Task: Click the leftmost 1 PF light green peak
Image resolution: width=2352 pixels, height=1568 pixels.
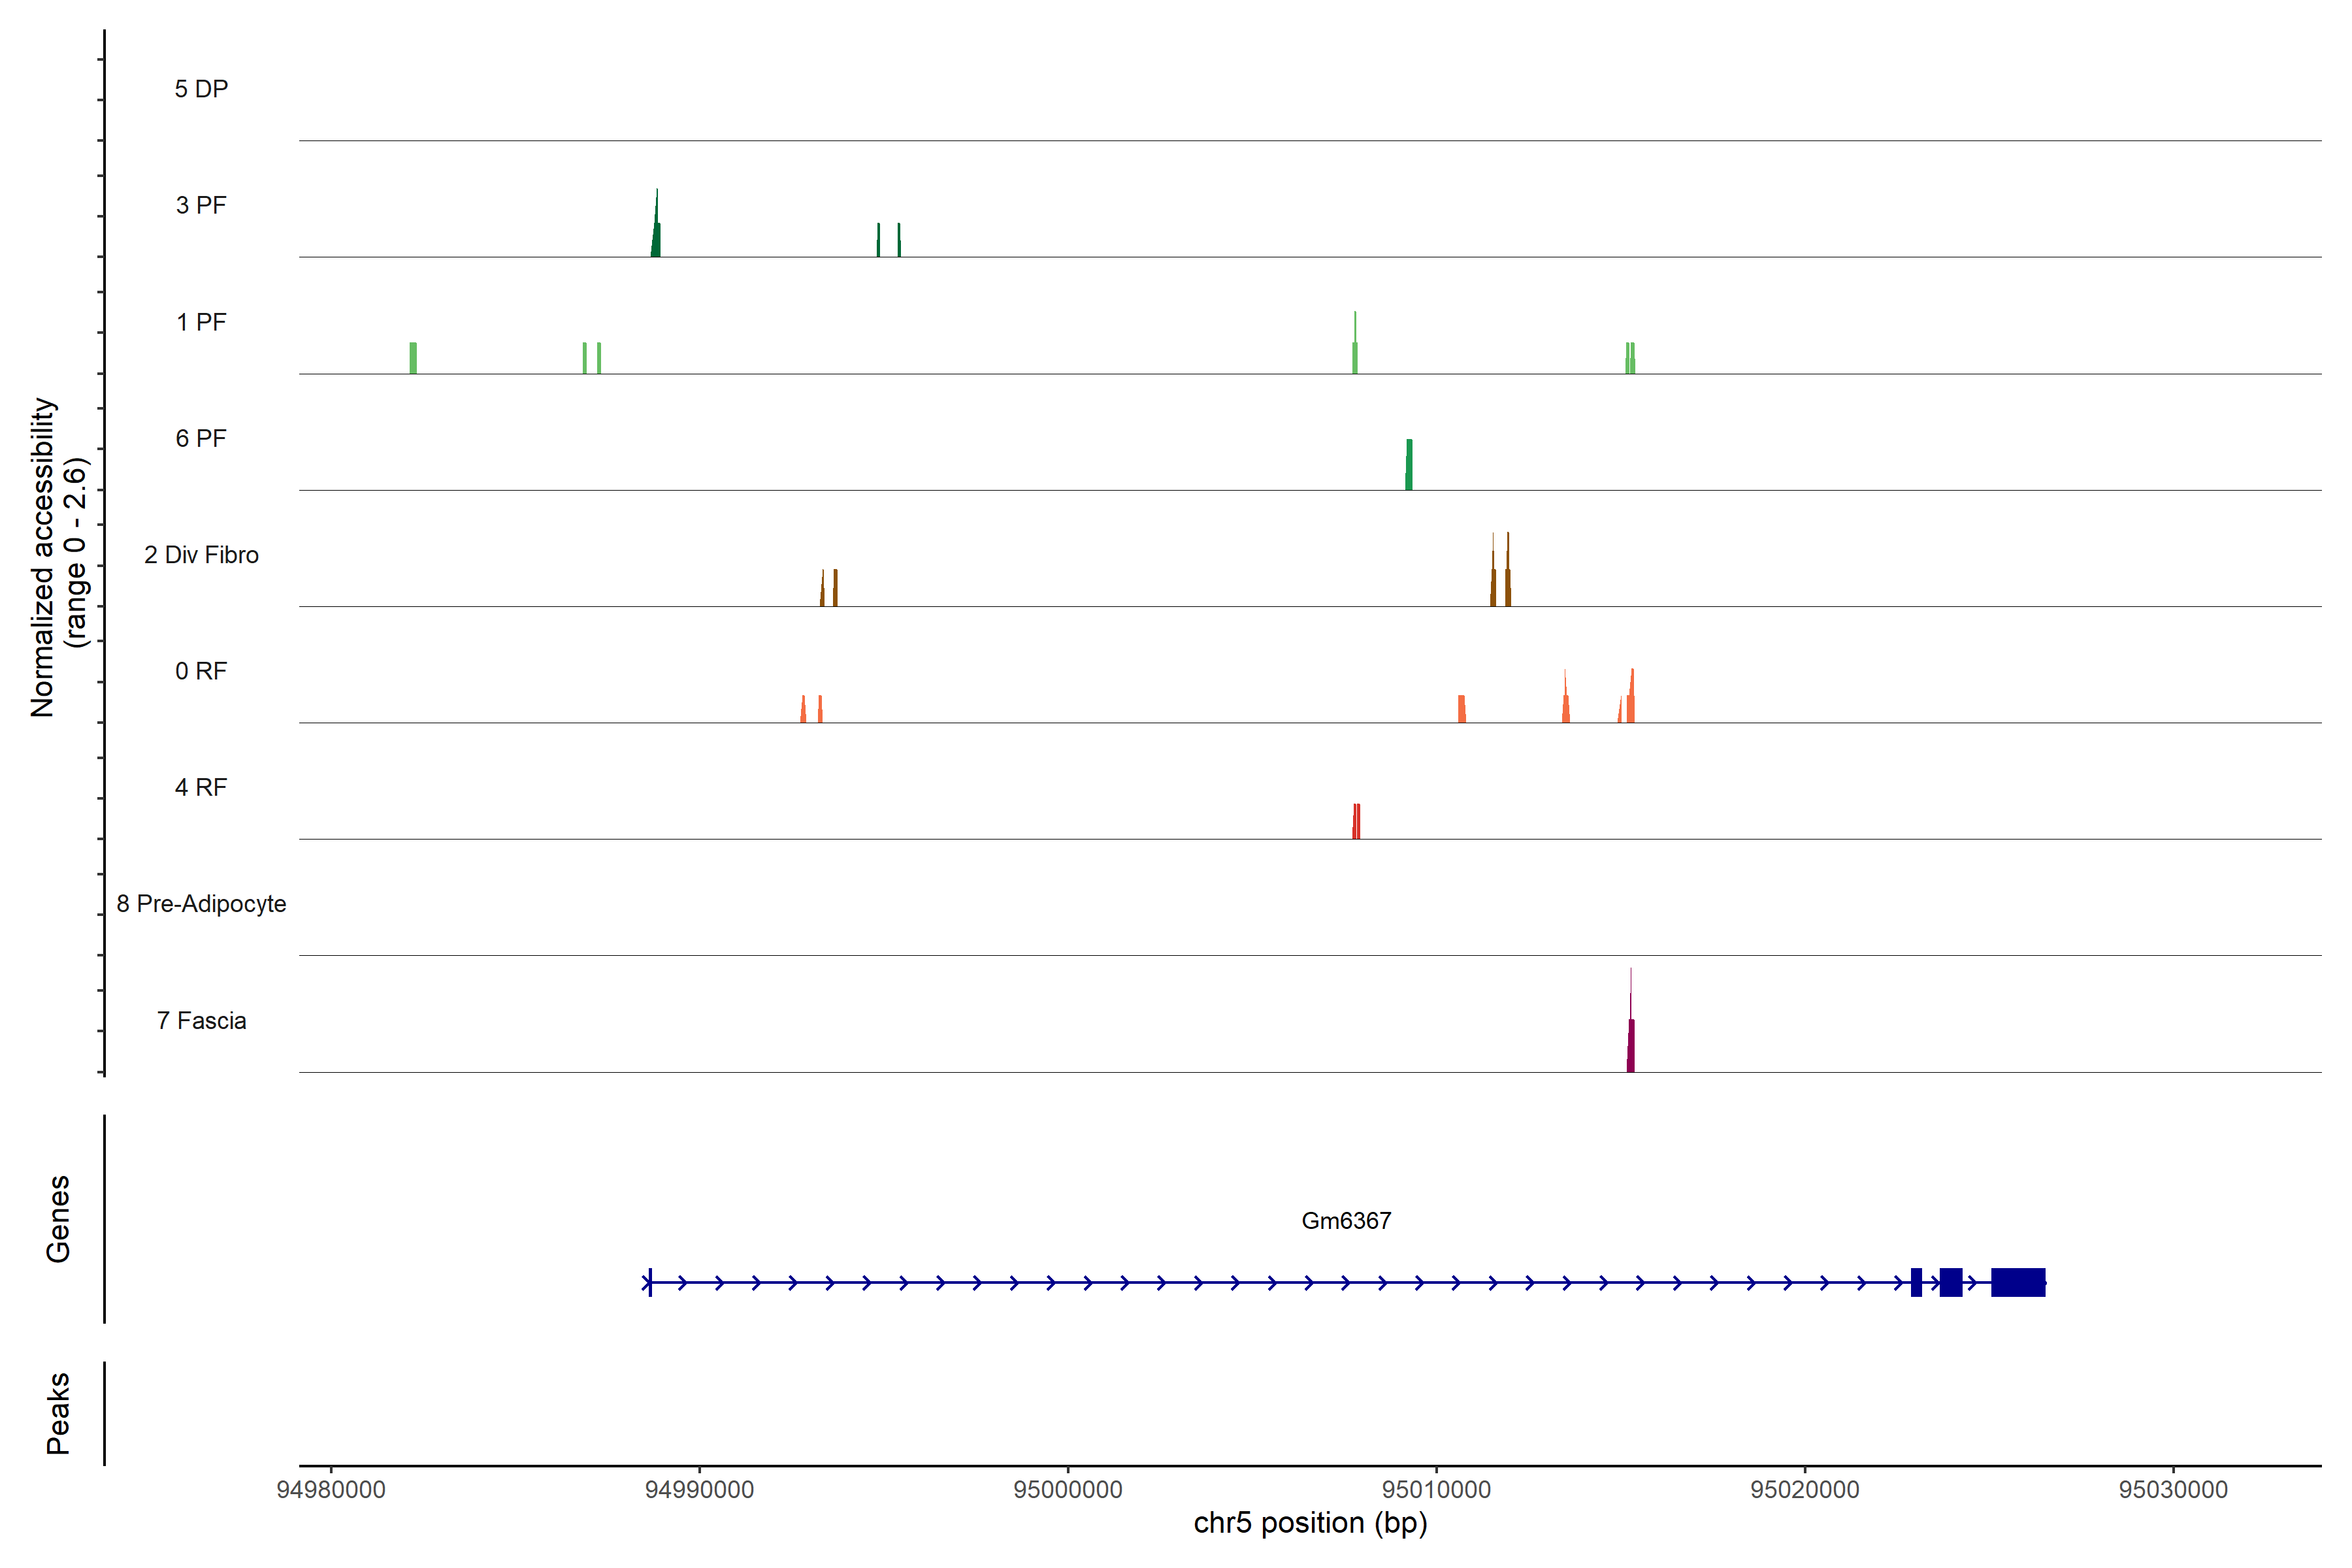Action: point(413,358)
